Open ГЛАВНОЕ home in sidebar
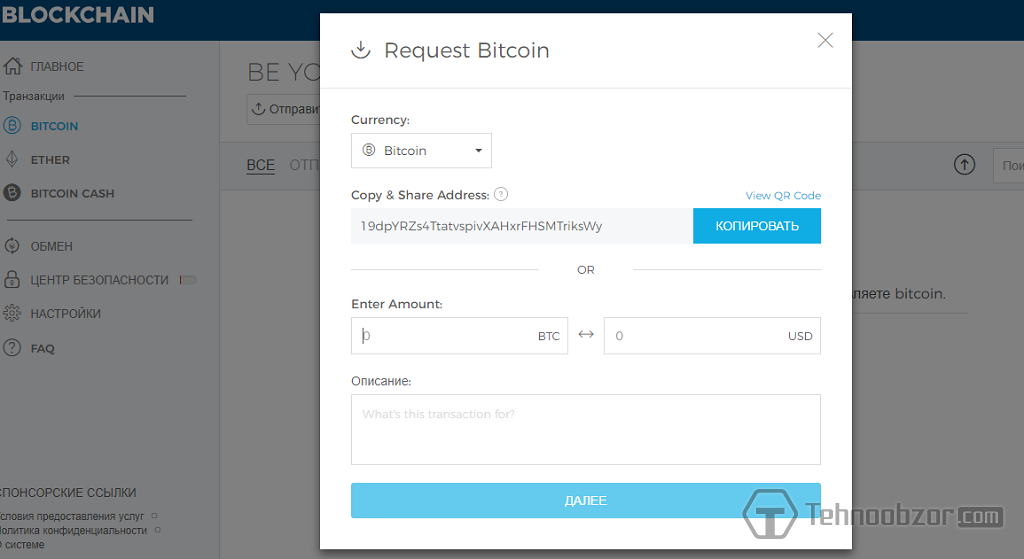1024x559 pixels. 57,67
